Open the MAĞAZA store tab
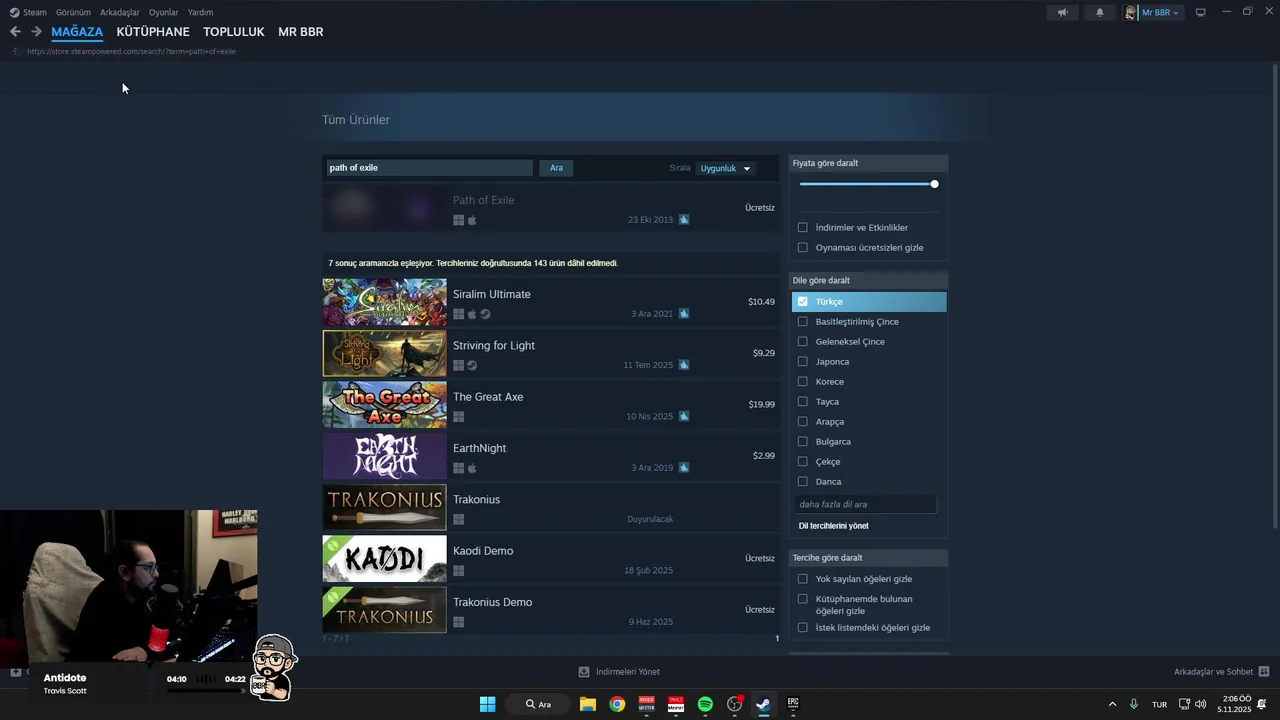The height and width of the screenshot is (720, 1280). [x=77, y=32]
